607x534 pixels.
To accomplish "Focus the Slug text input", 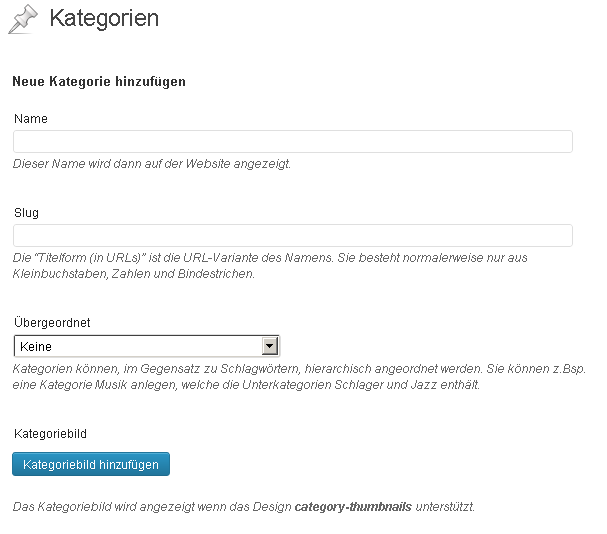I will coord(293,235).
